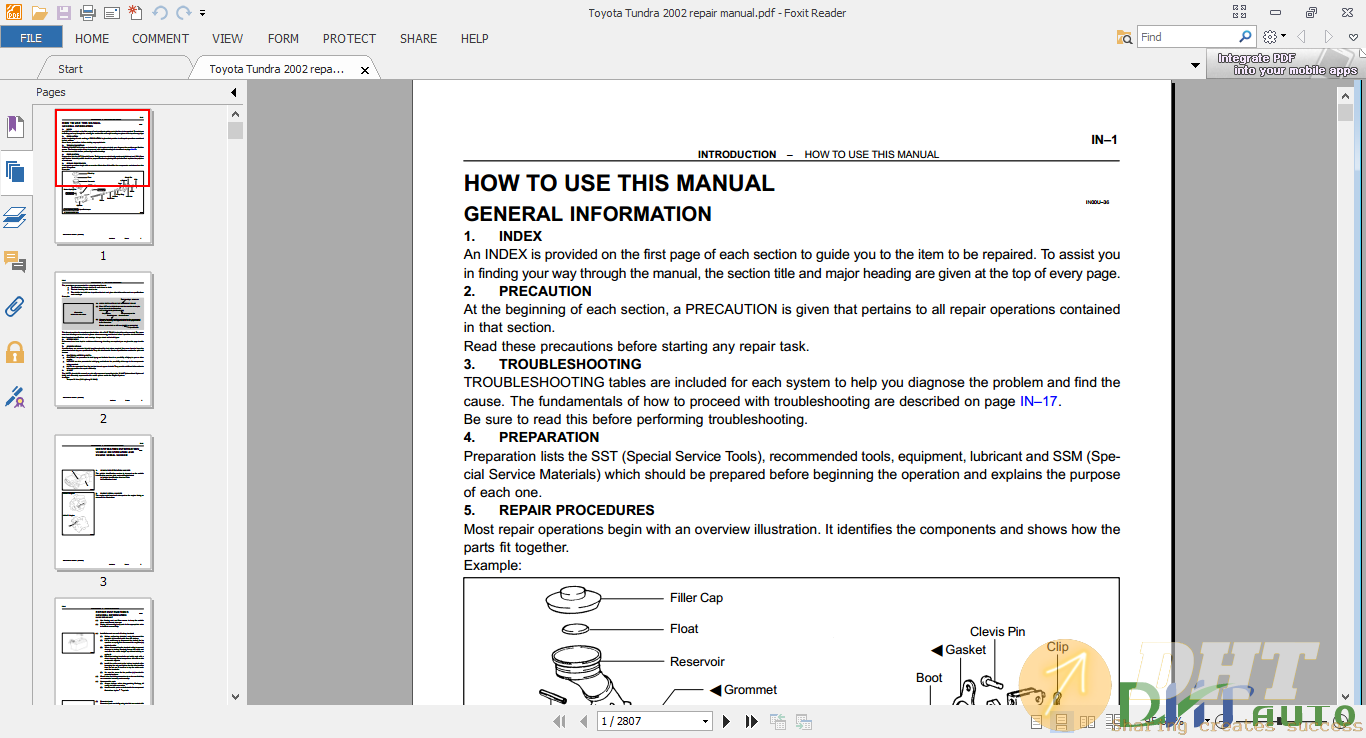The image size is (1366, 738).
Task: Click the 'HOW TO USE THIS MANUAL' heading
Action: 619,183
